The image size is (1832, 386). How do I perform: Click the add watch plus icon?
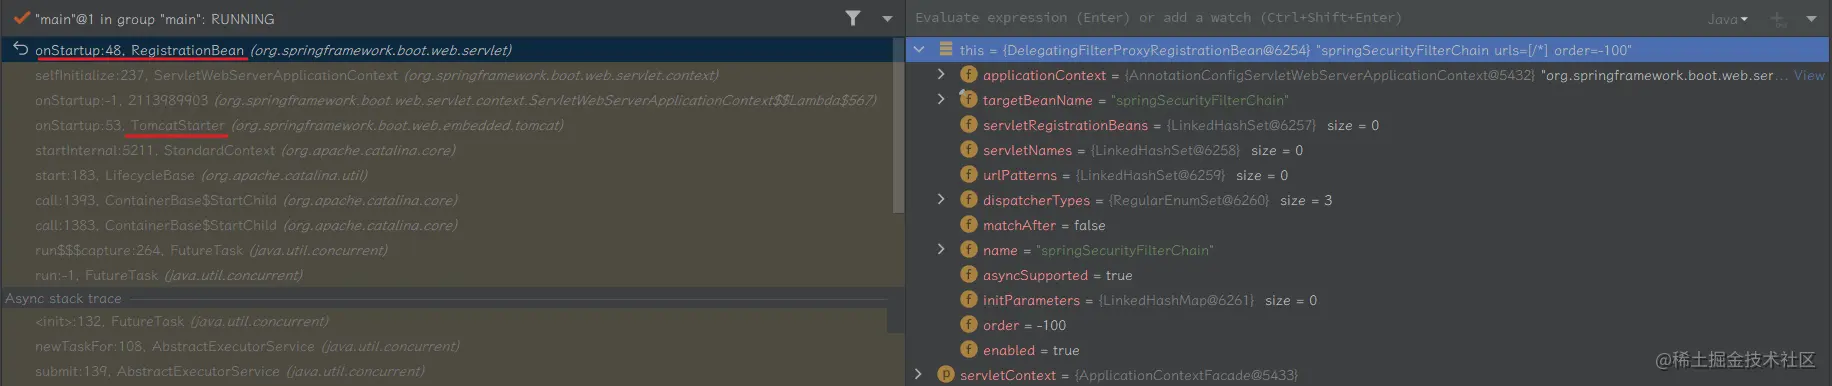click(x=1778, y=19)
